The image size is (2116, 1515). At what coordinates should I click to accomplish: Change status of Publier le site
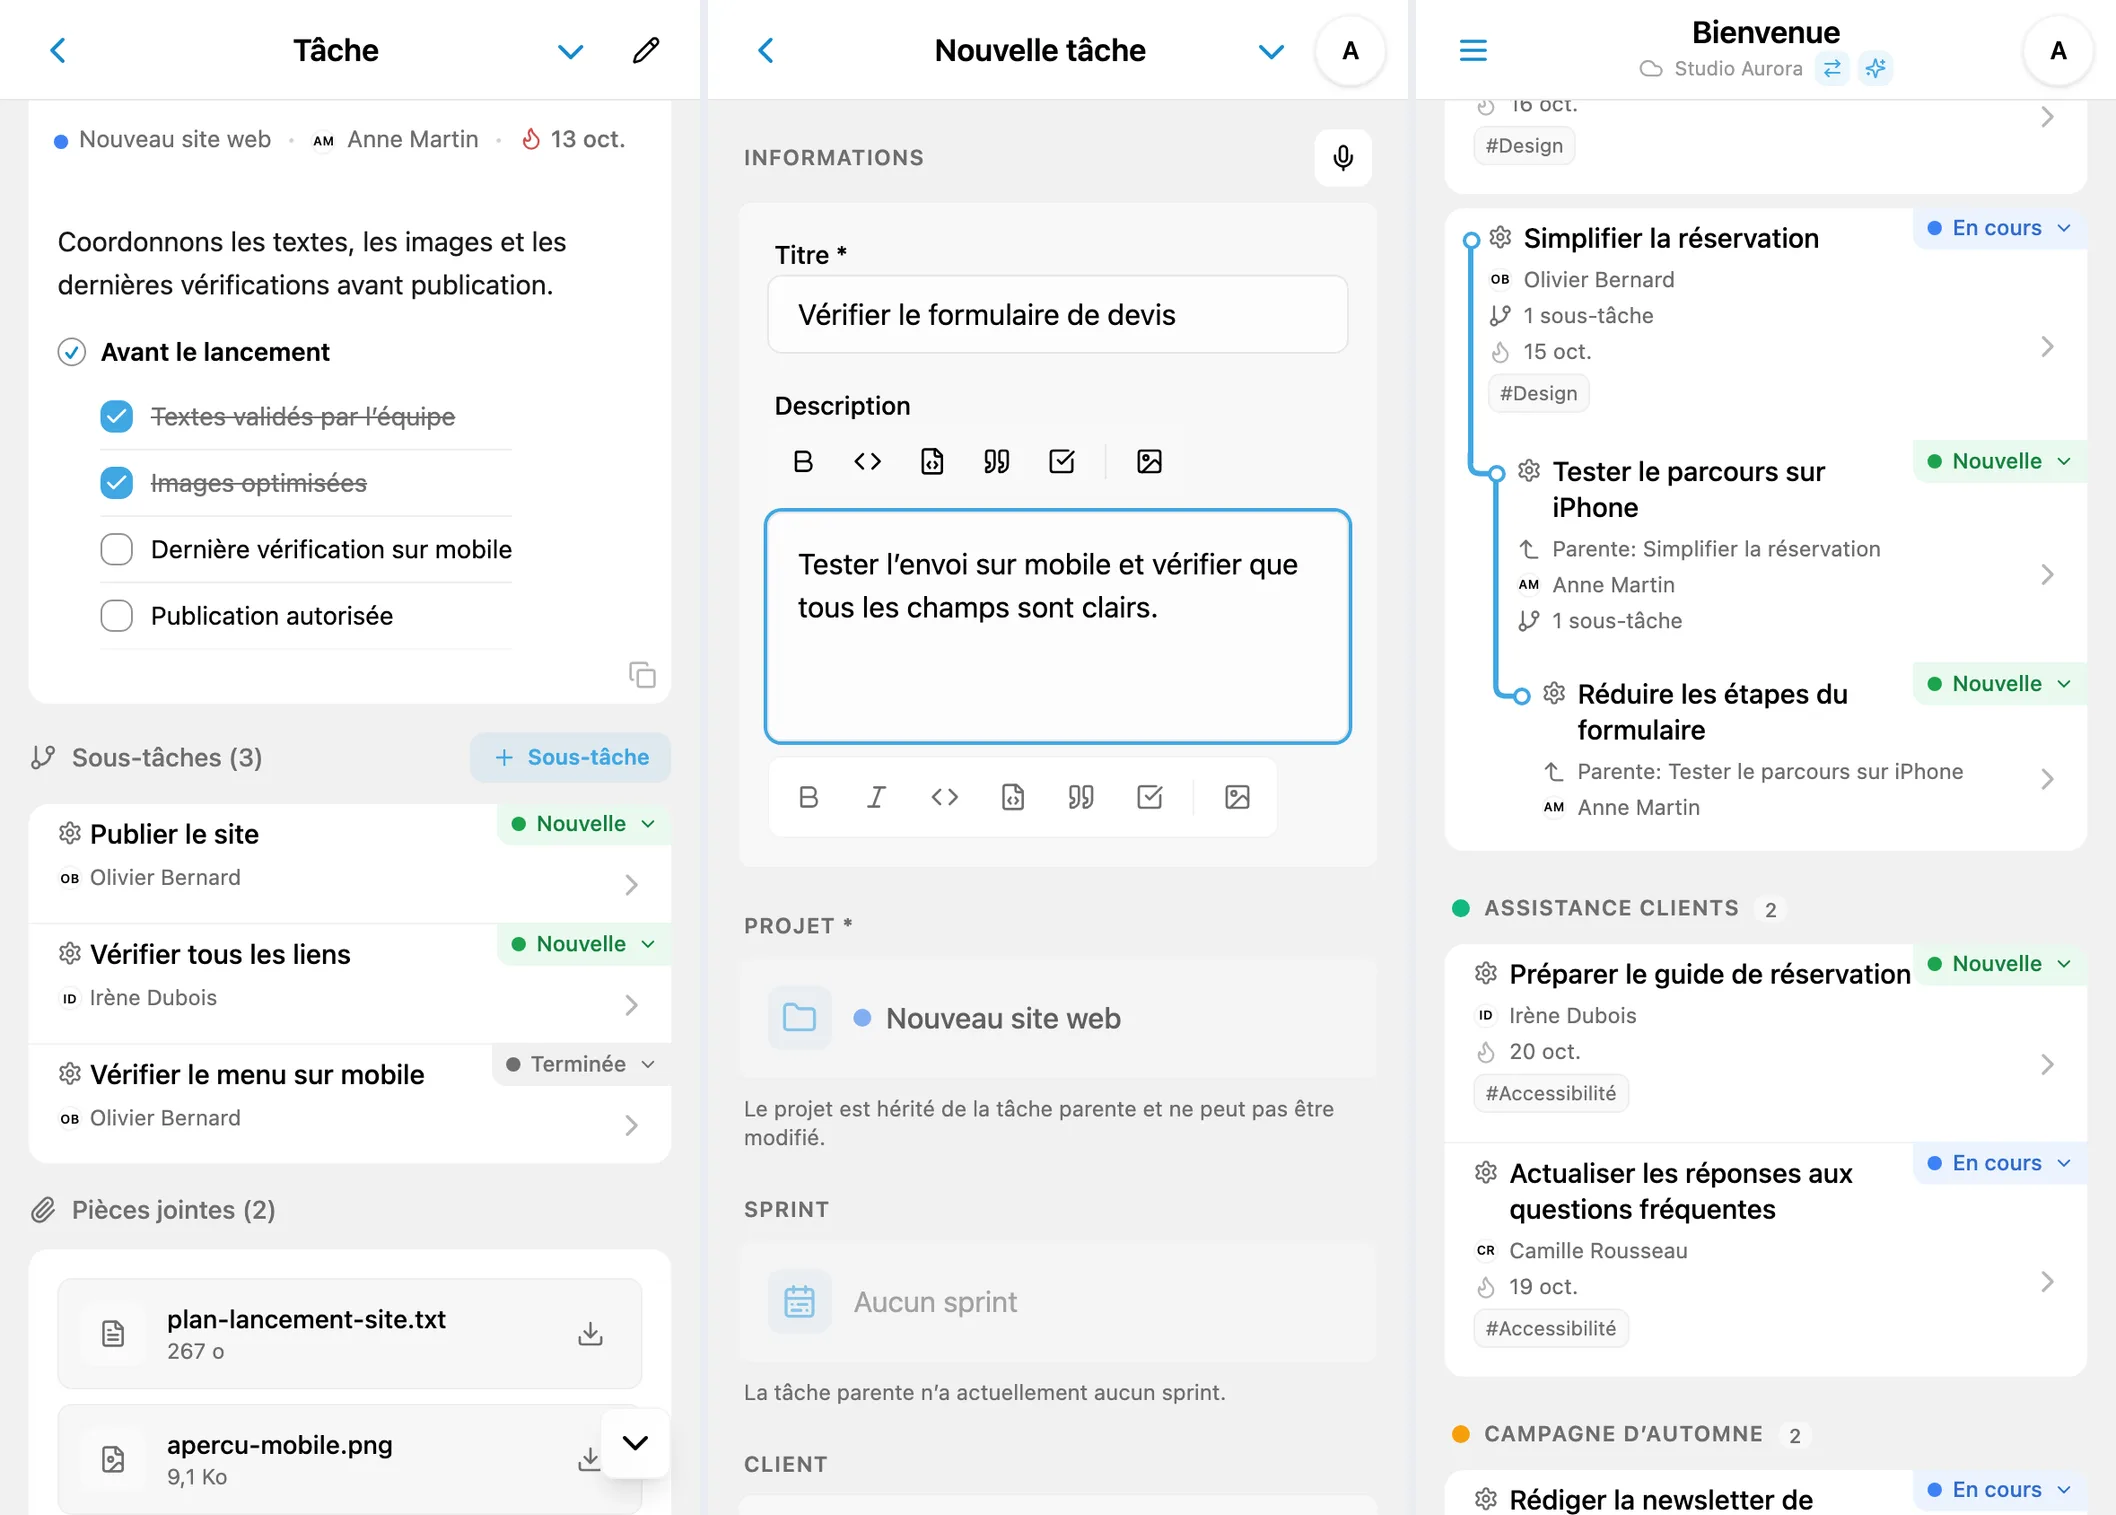pos(583,824)
